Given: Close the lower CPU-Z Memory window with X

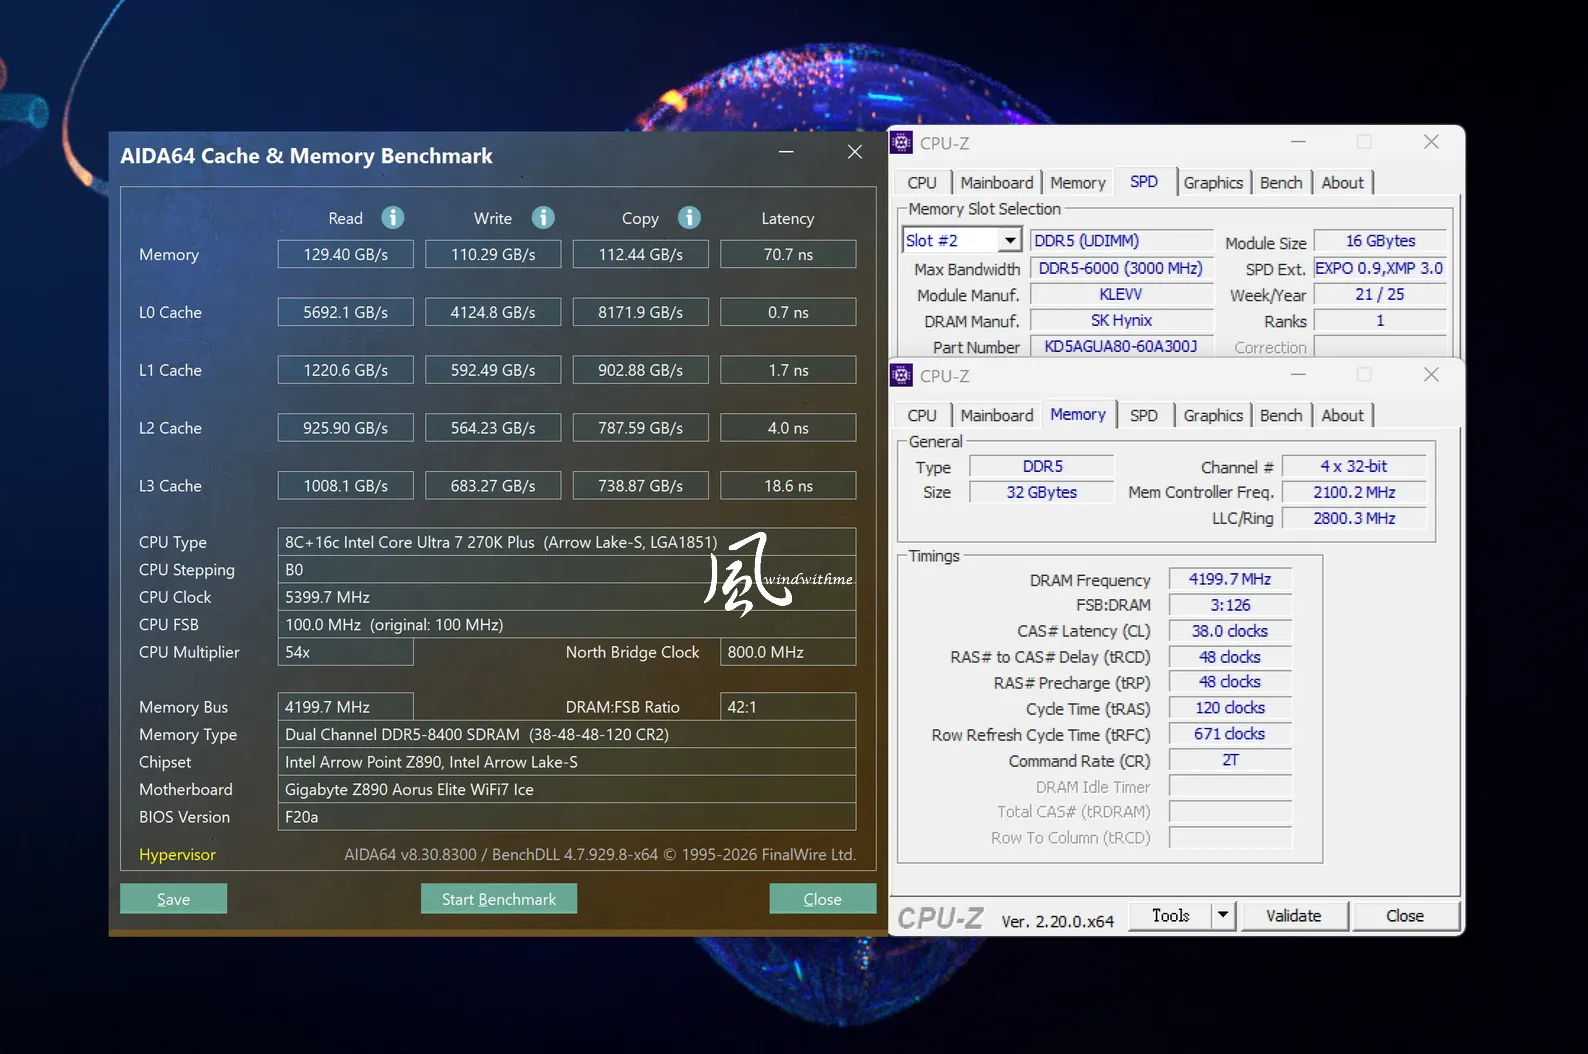Looking at the screenshot, I should 1431,374.
